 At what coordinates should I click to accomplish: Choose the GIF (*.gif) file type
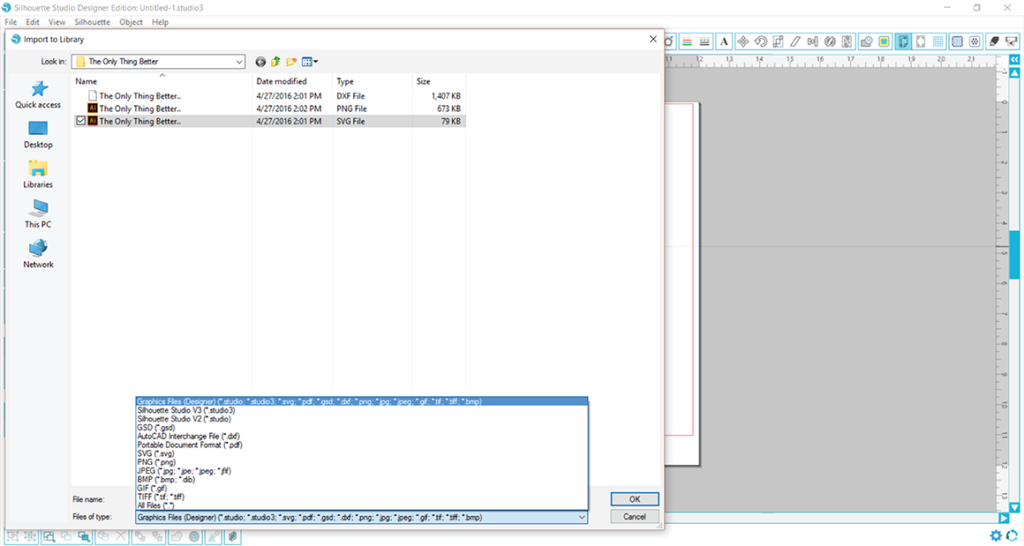pos(152,488)
